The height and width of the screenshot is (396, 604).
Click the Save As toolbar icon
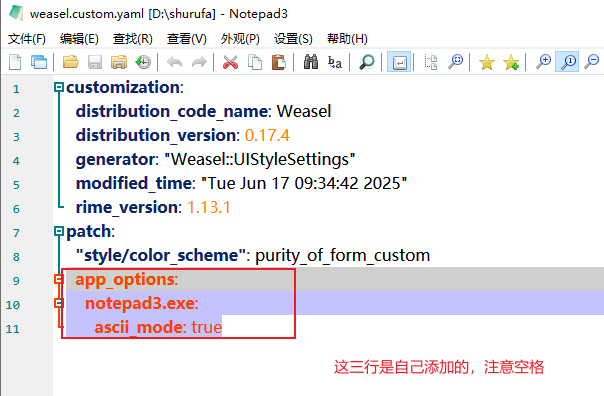click(x=119, y=62)
